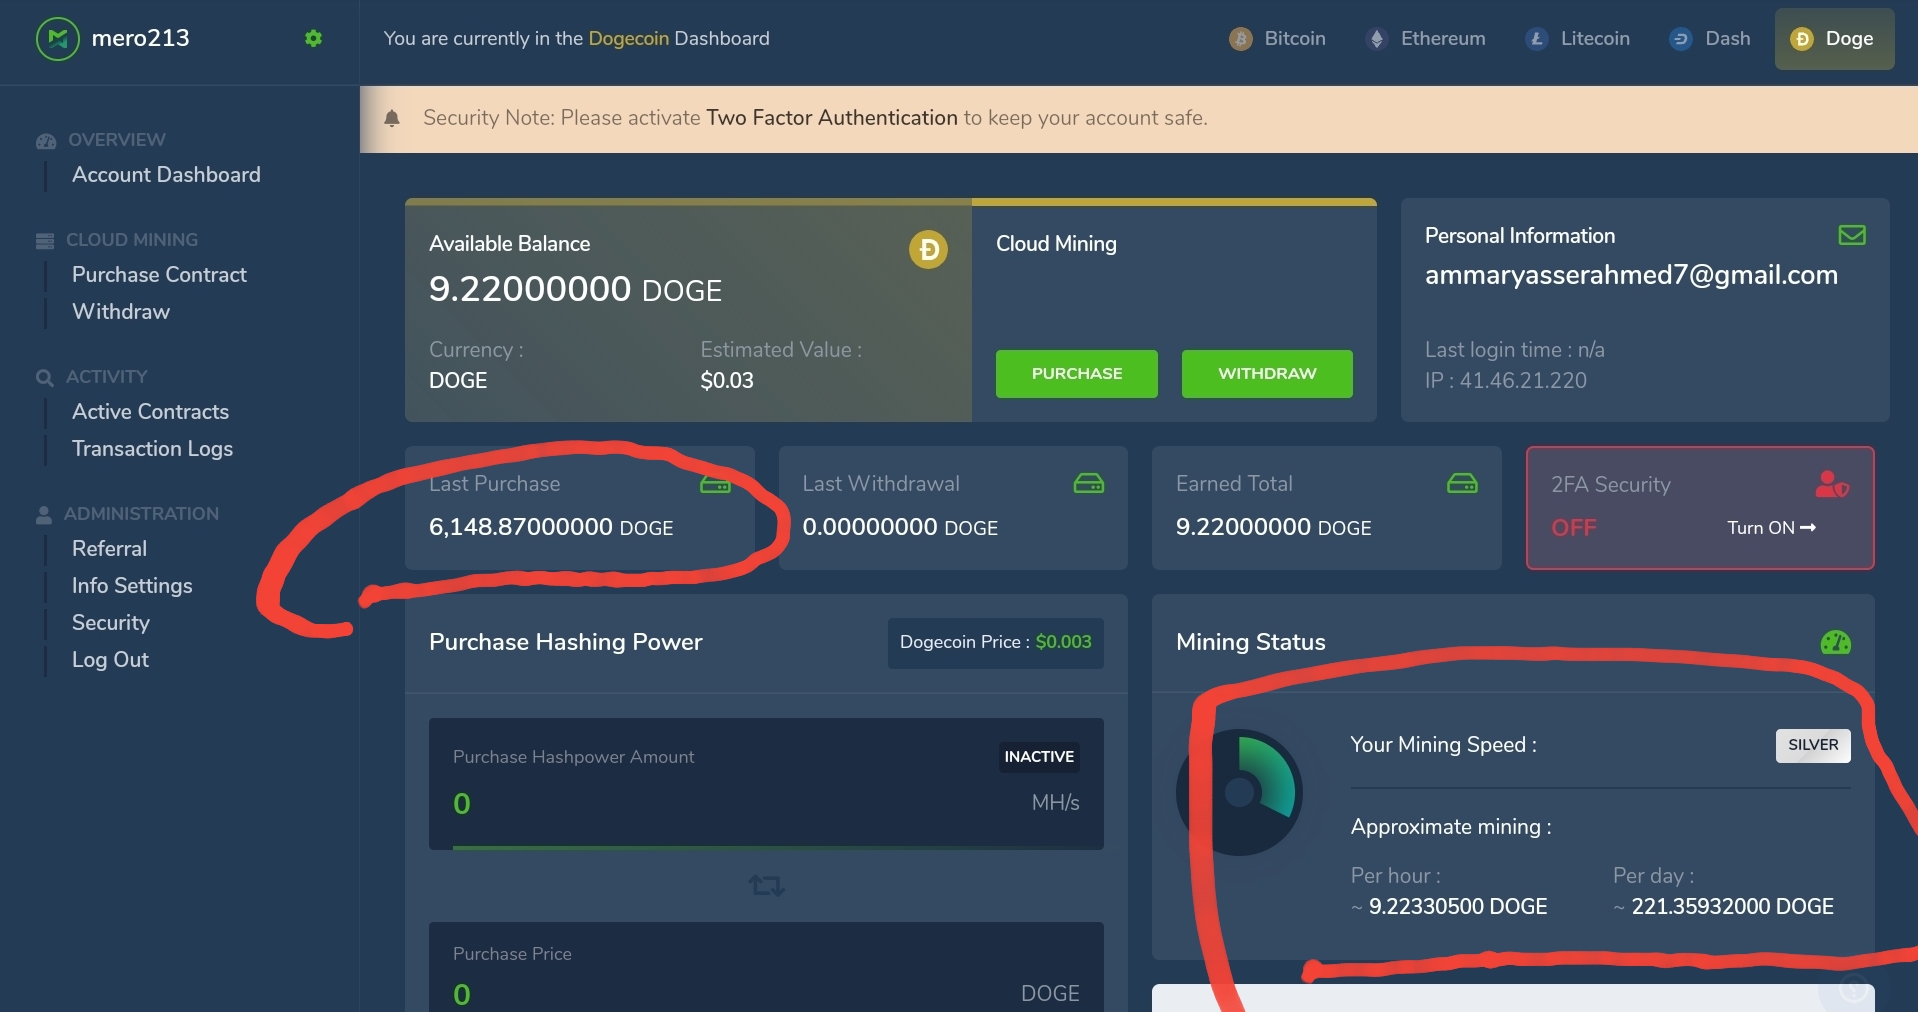
Task: Click the 2FA Security user shield icon
Action: 1832,484
